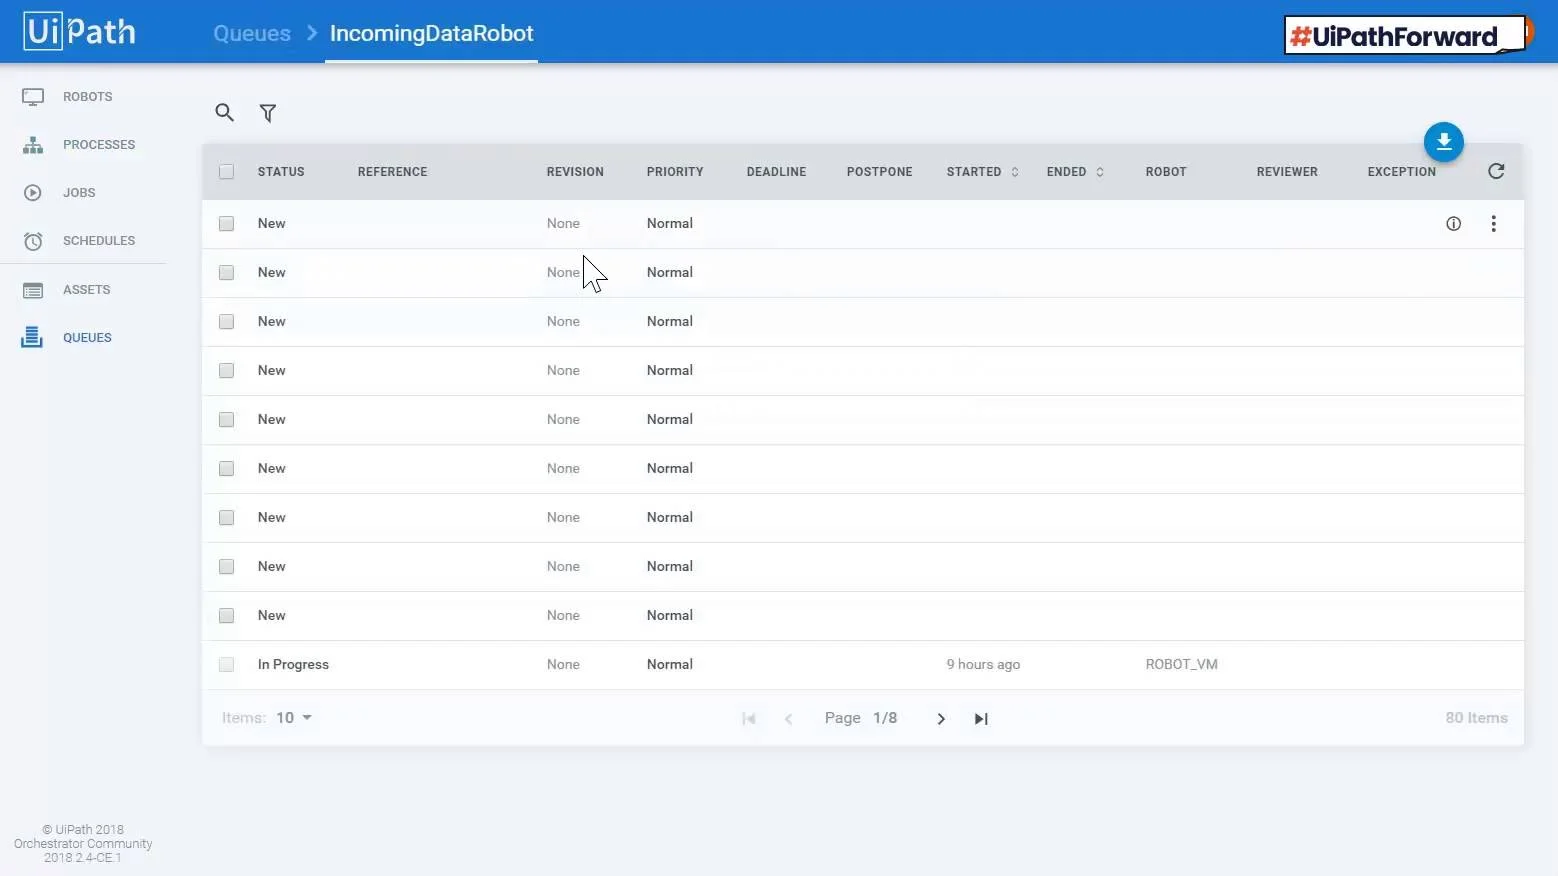Check the first New row checkbox

point(227,224)
